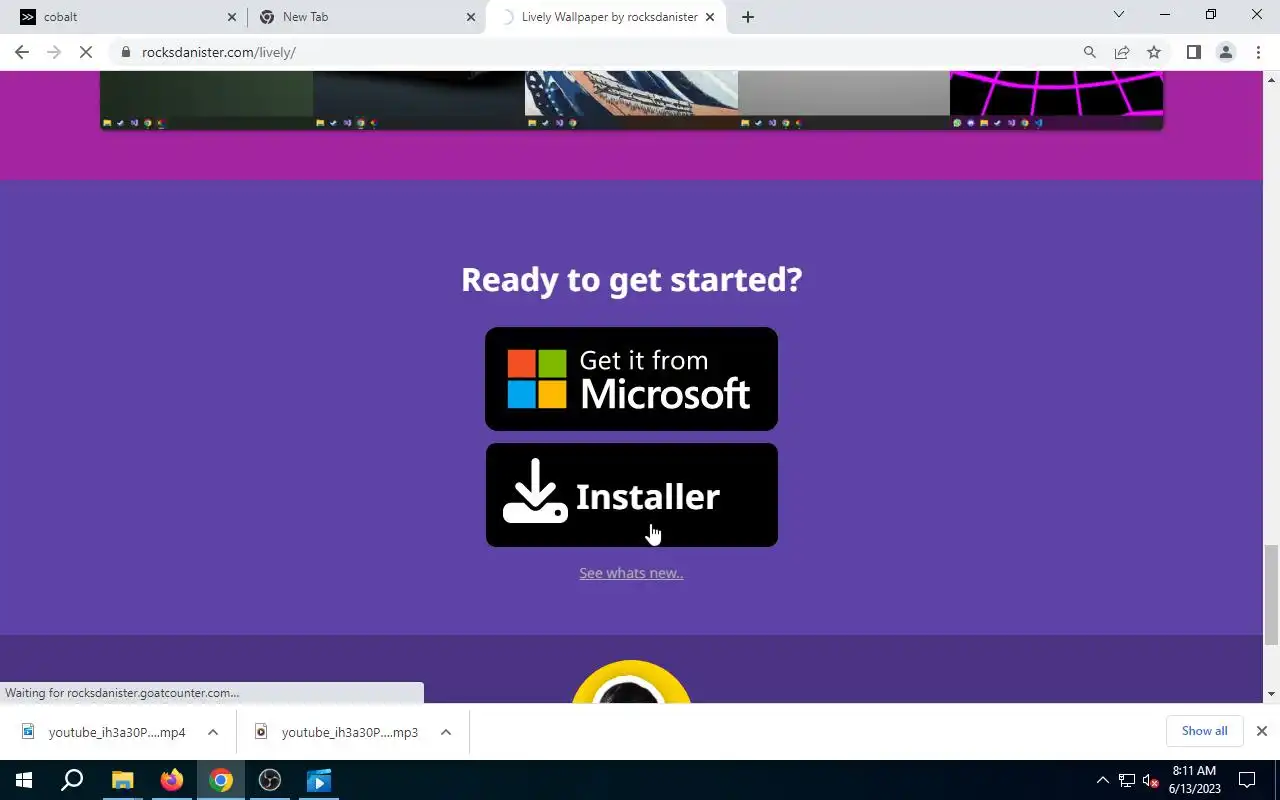Click scrollbar up arrow
Screen dimensions: 1280x800
point(1271,79)
